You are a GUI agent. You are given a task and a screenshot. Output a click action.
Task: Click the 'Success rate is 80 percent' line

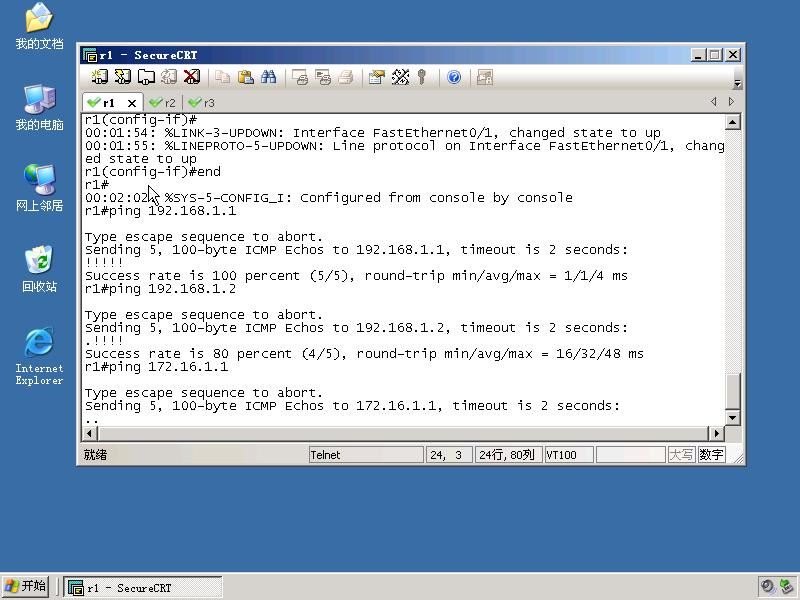tap(364, 354)
